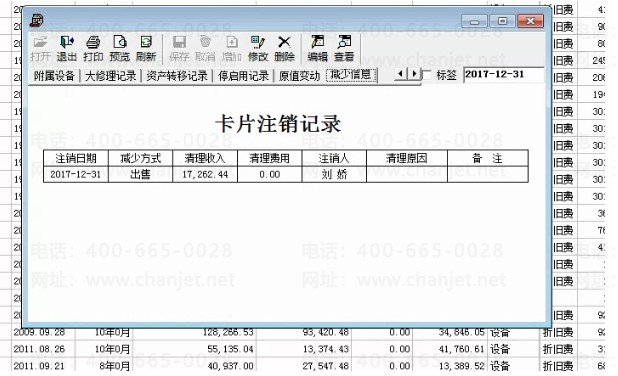Click the 2017-12-31 date field
This screenshot has width=618, height=376.
point(504,74)
